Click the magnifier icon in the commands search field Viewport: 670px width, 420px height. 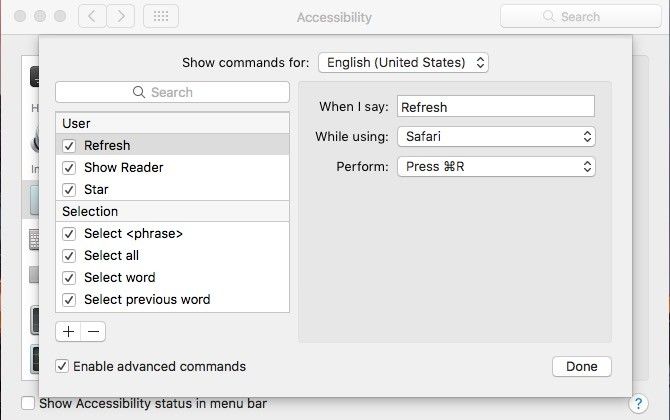click(139, 92)
